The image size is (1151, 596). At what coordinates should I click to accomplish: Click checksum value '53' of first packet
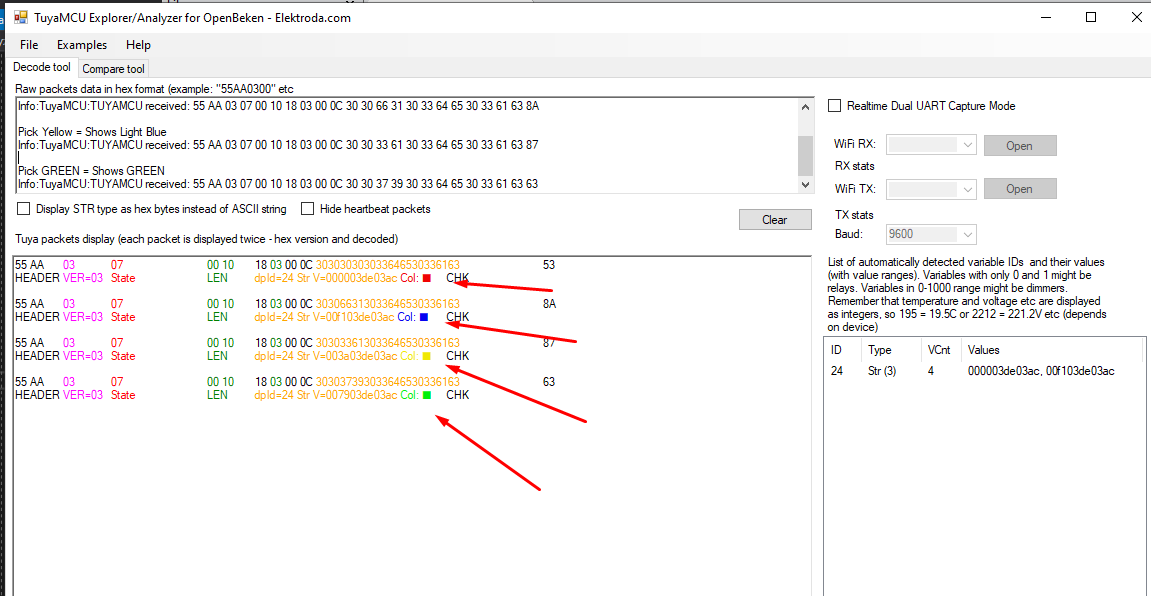549,264
